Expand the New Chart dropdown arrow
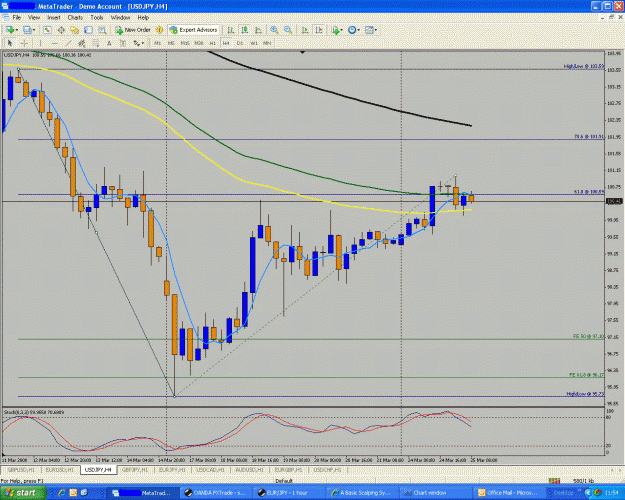625x500 pixels. (x=16, y=30)
